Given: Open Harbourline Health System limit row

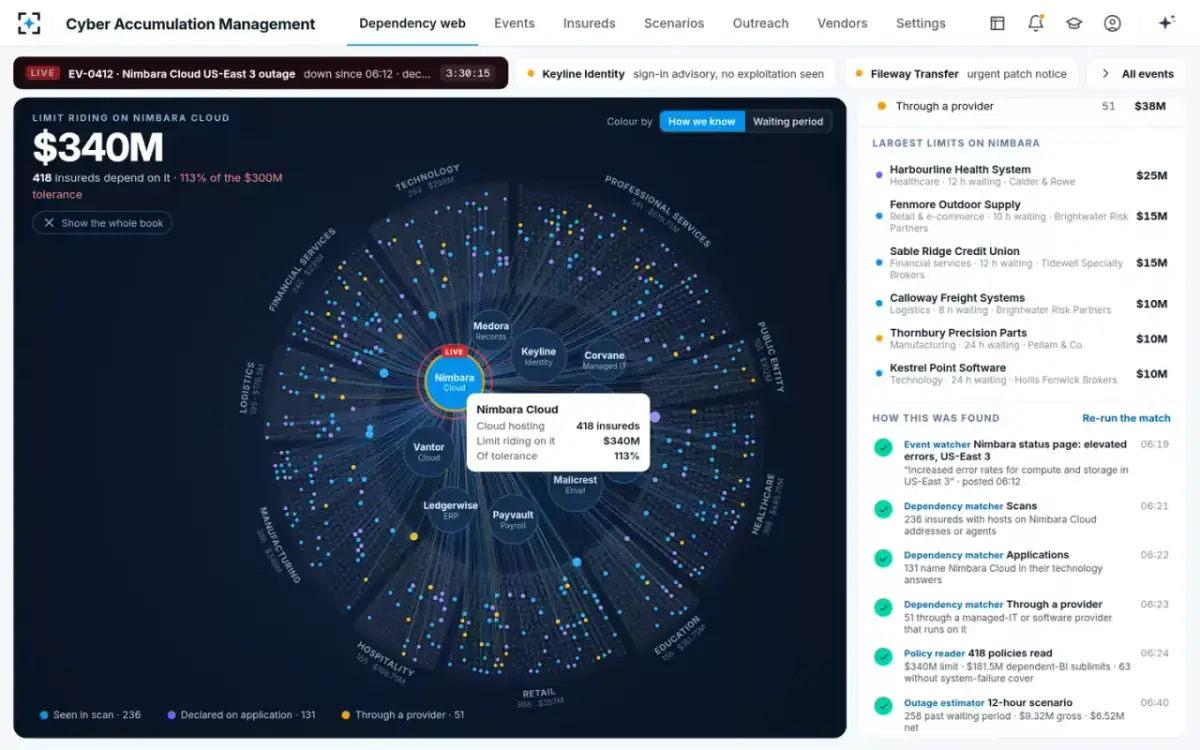Looking at the screenshot, I should click(x=1020, y=175).
